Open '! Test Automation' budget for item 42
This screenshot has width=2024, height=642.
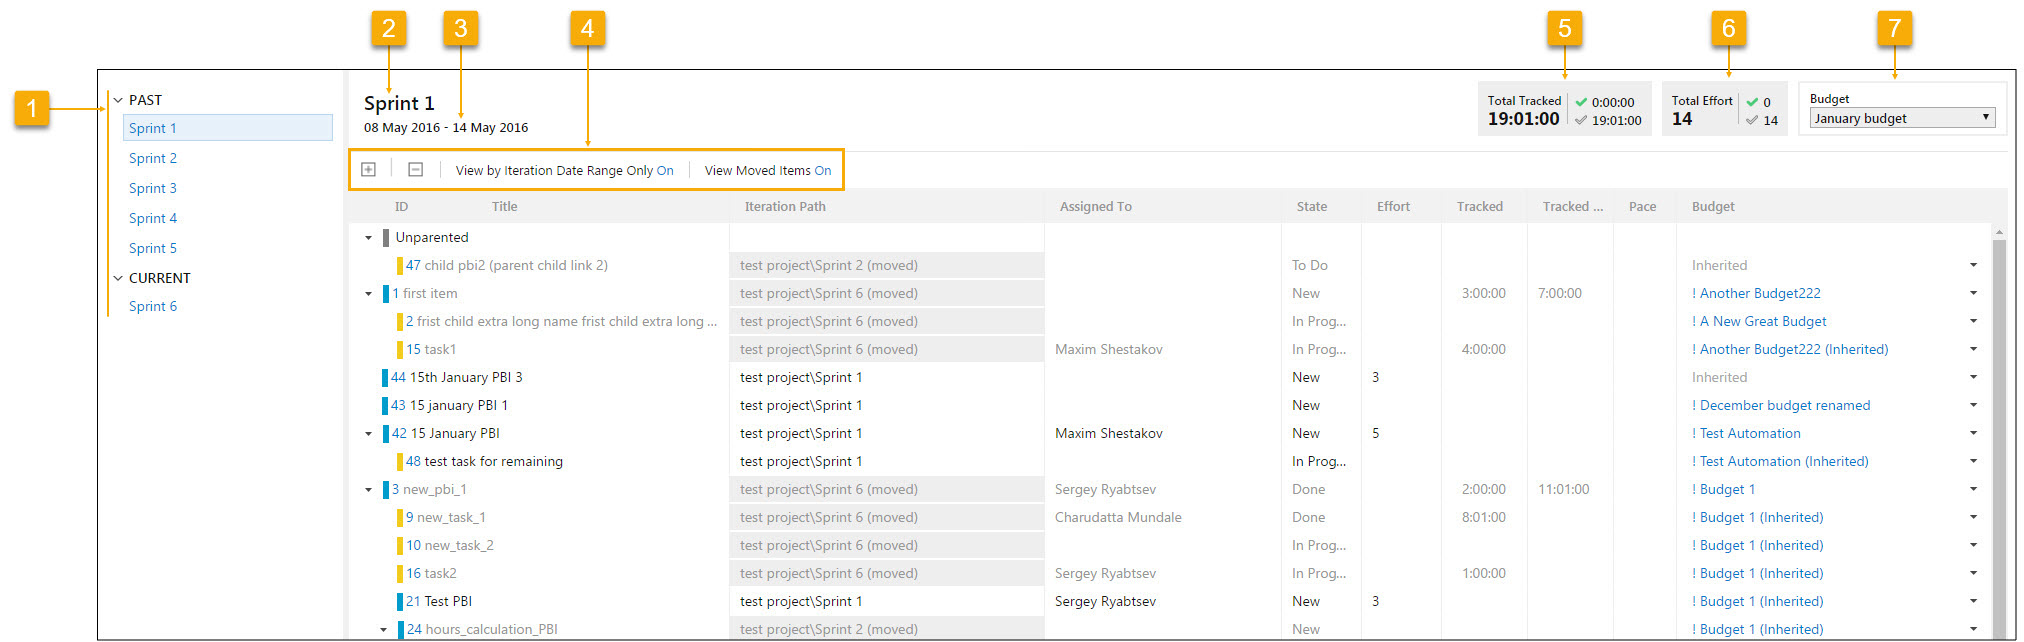pyautogui.click(x=1746, y=433)
